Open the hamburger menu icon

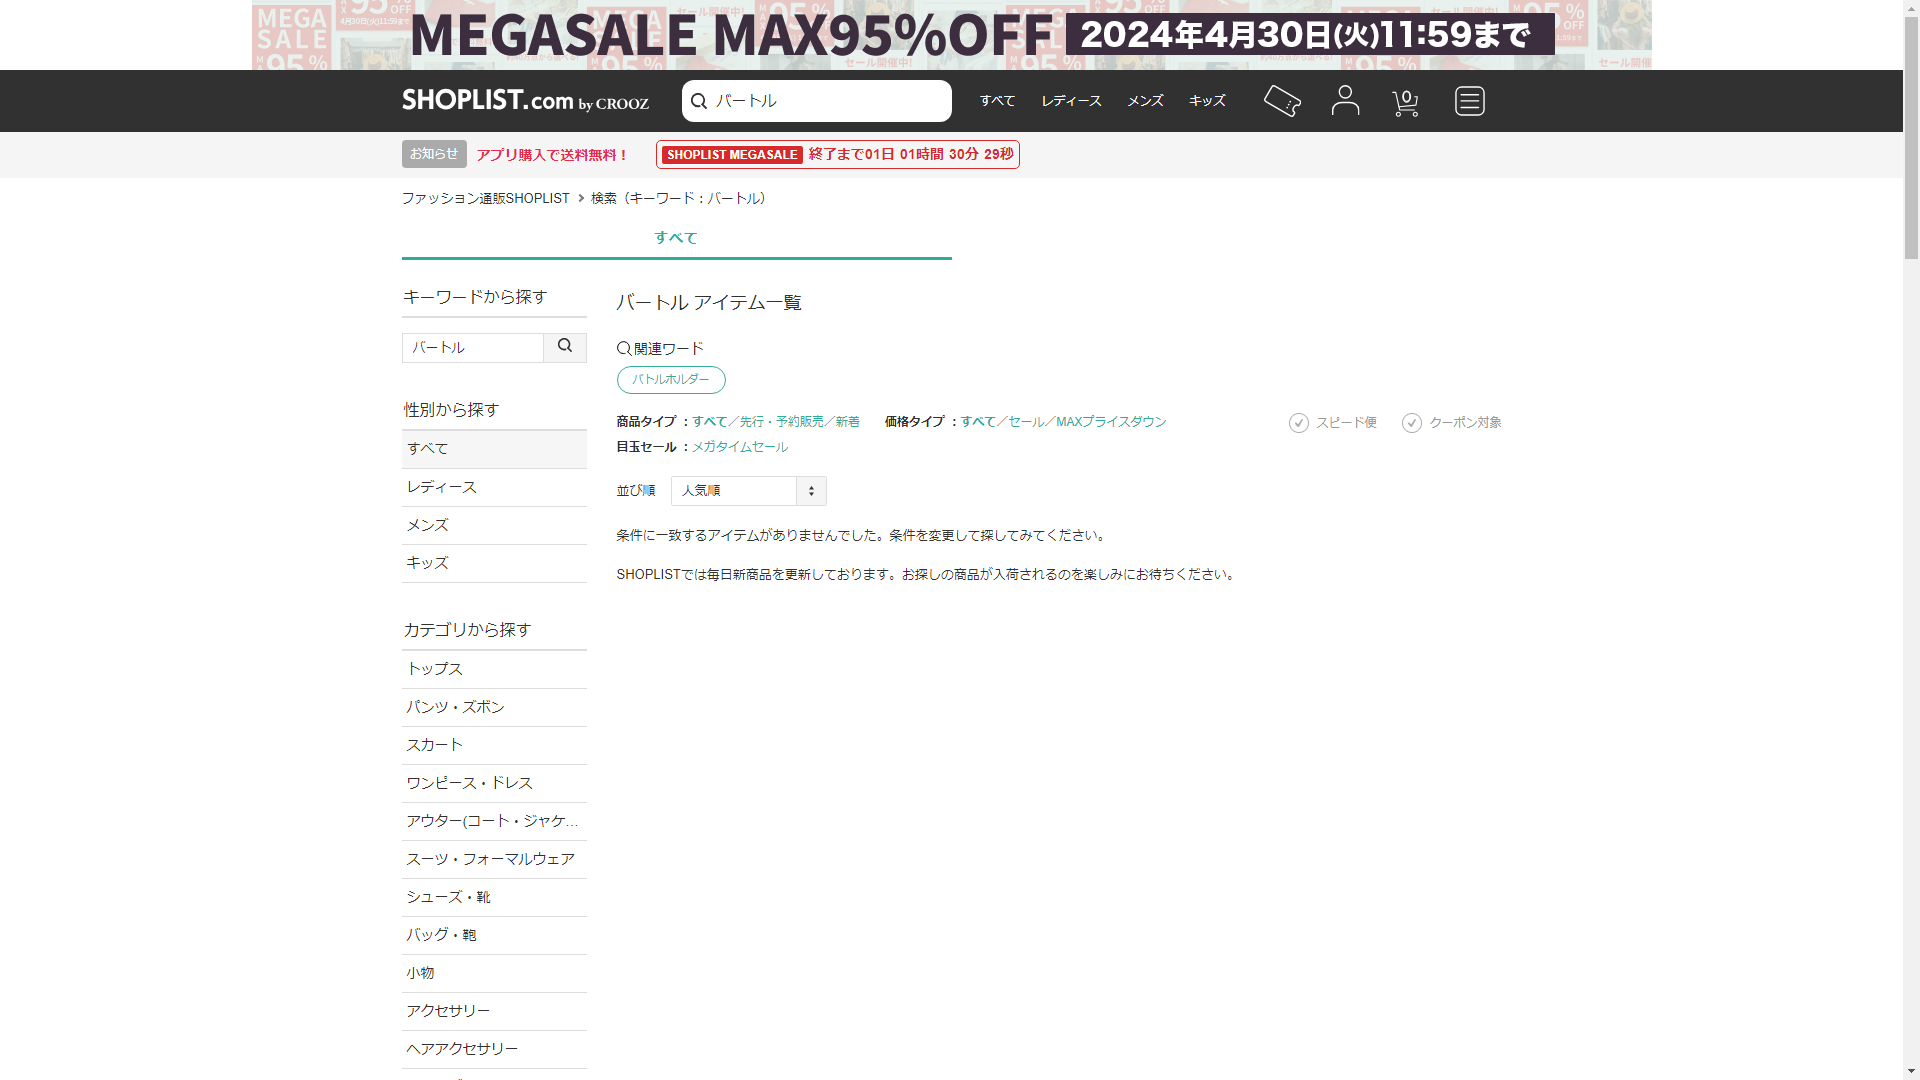pyautogui.click(x=1469, y=101)
